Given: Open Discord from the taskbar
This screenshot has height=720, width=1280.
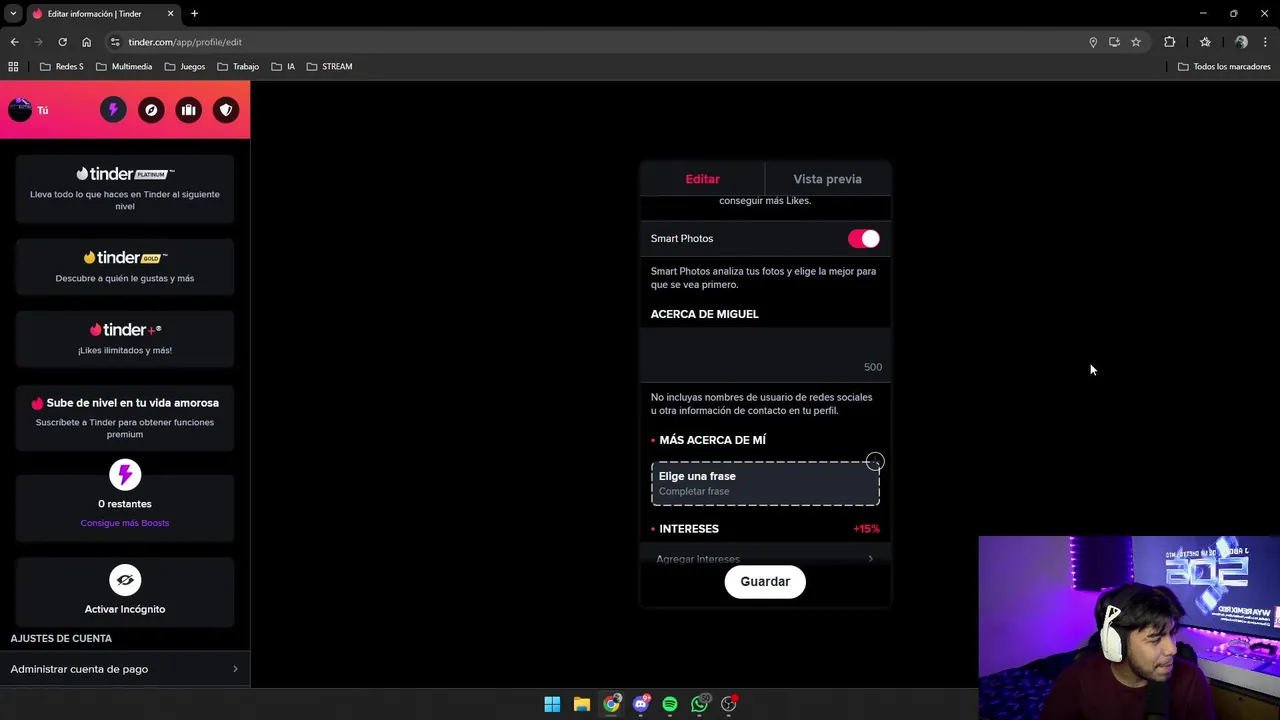Looking at the screenshot, I should pos(641,704).
